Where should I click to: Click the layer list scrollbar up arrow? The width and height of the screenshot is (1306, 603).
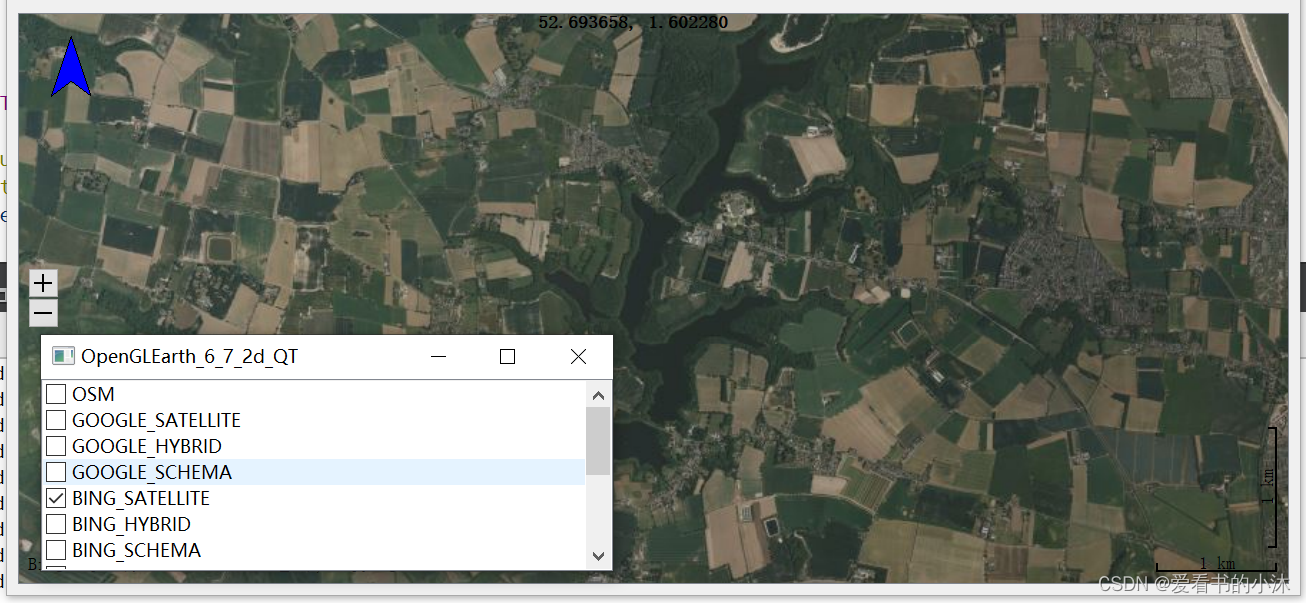point(597,394)
